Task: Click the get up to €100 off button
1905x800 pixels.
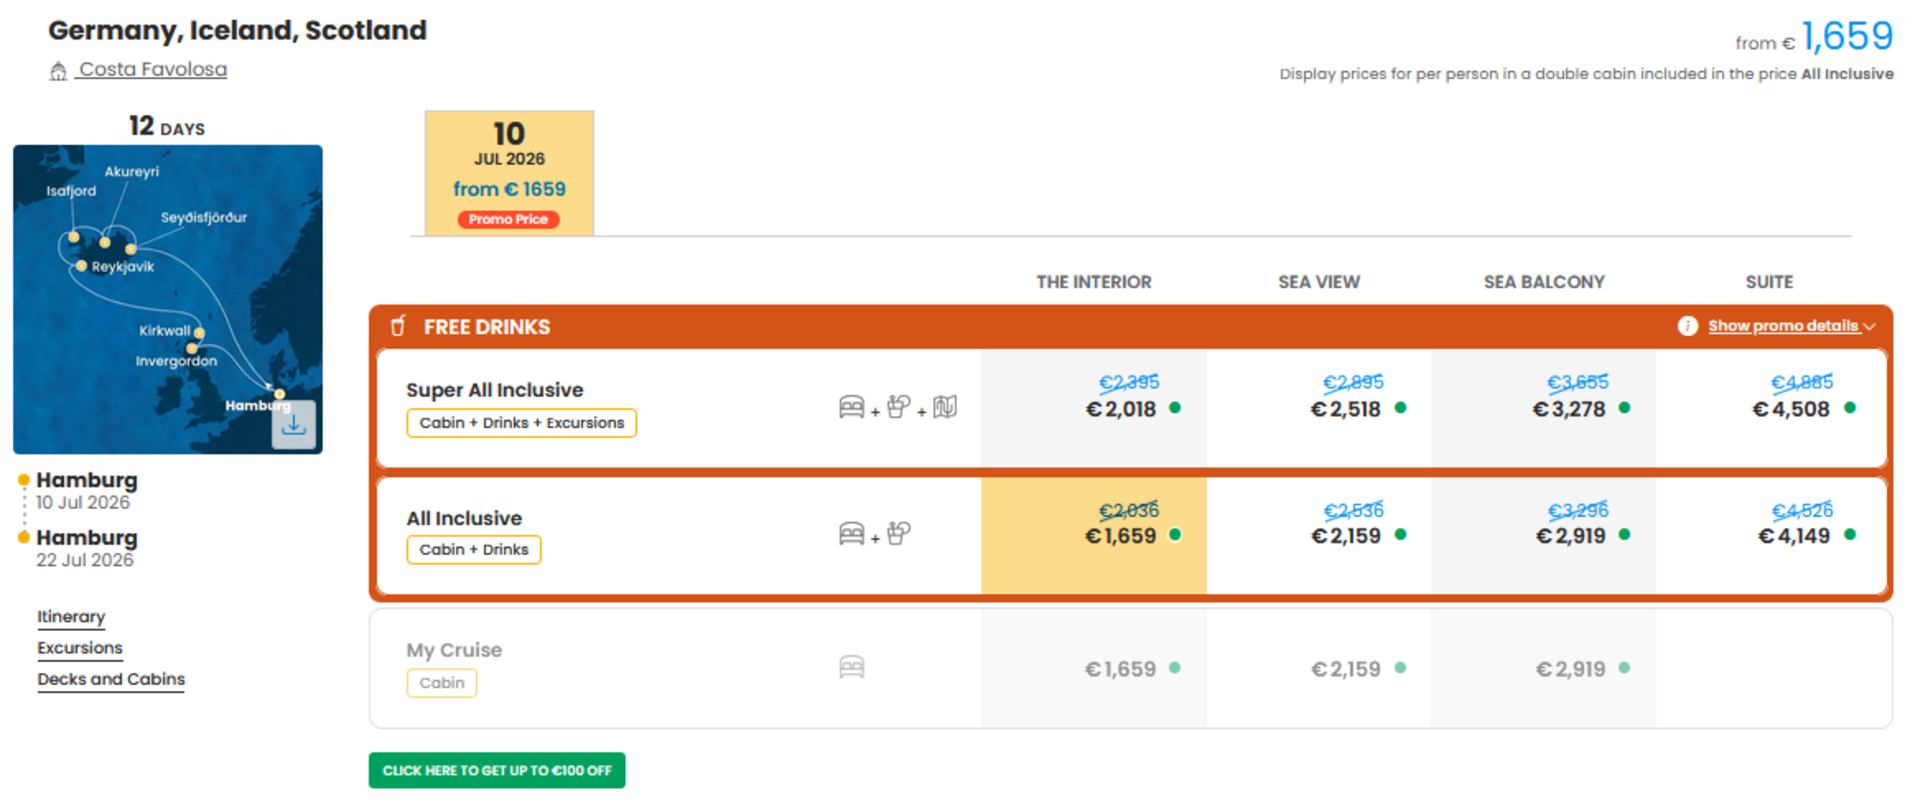Action: point(497,771)
